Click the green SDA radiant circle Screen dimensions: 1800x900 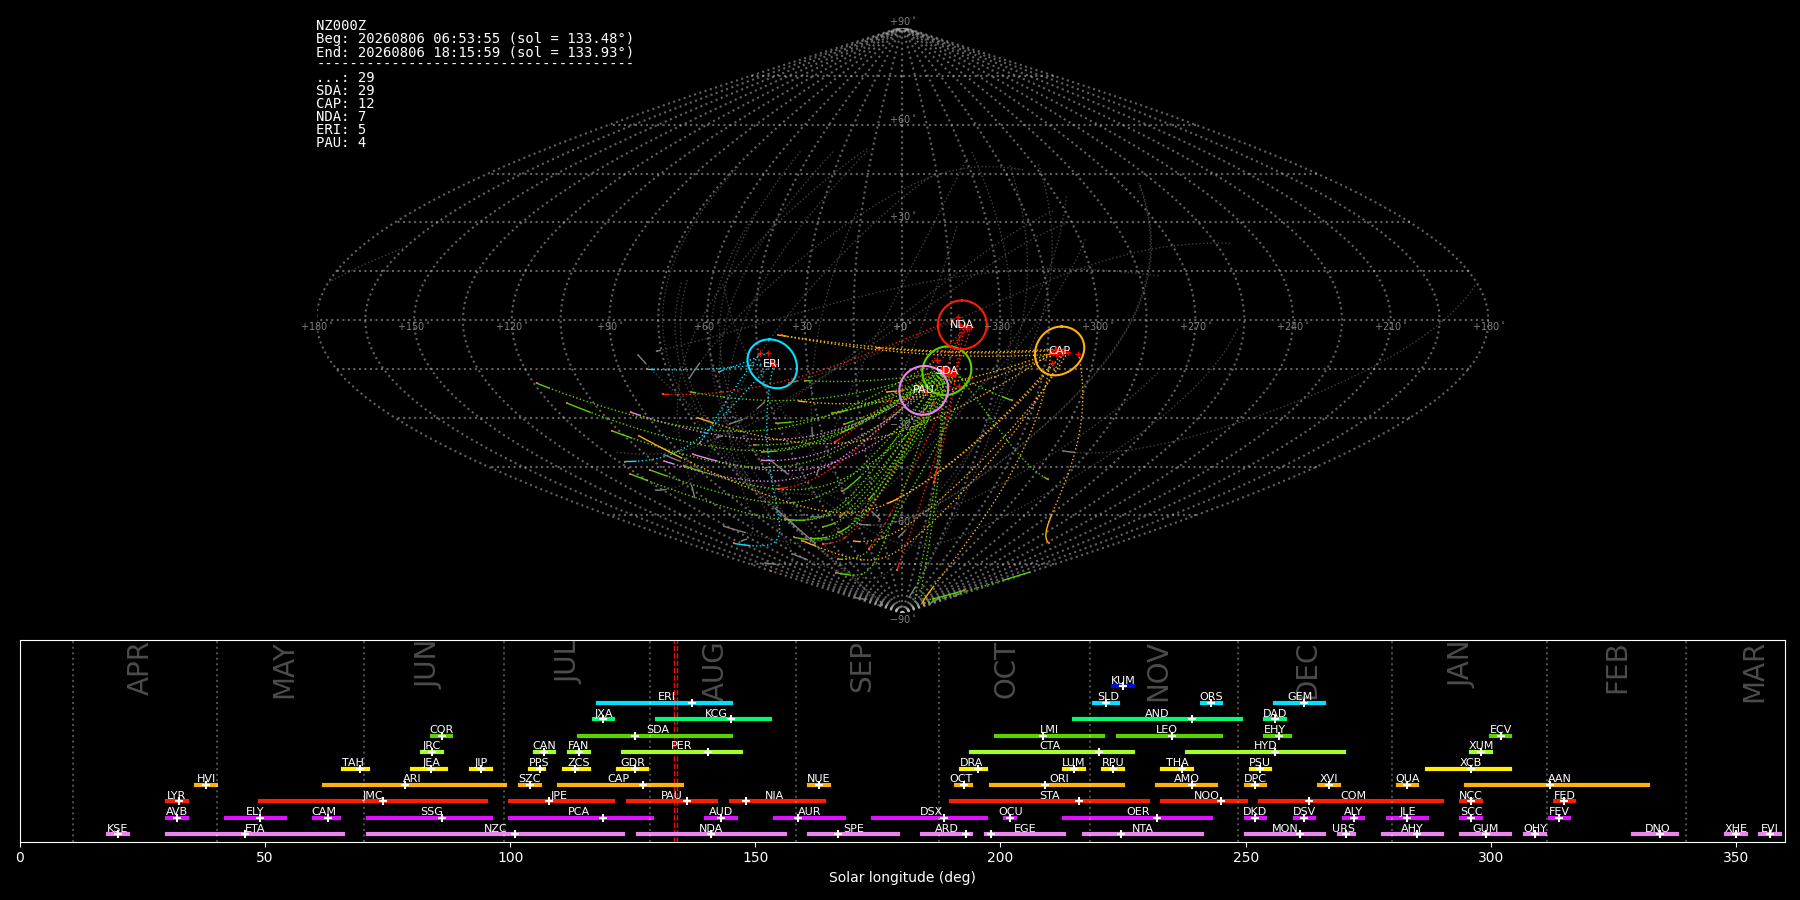(947, 371)
